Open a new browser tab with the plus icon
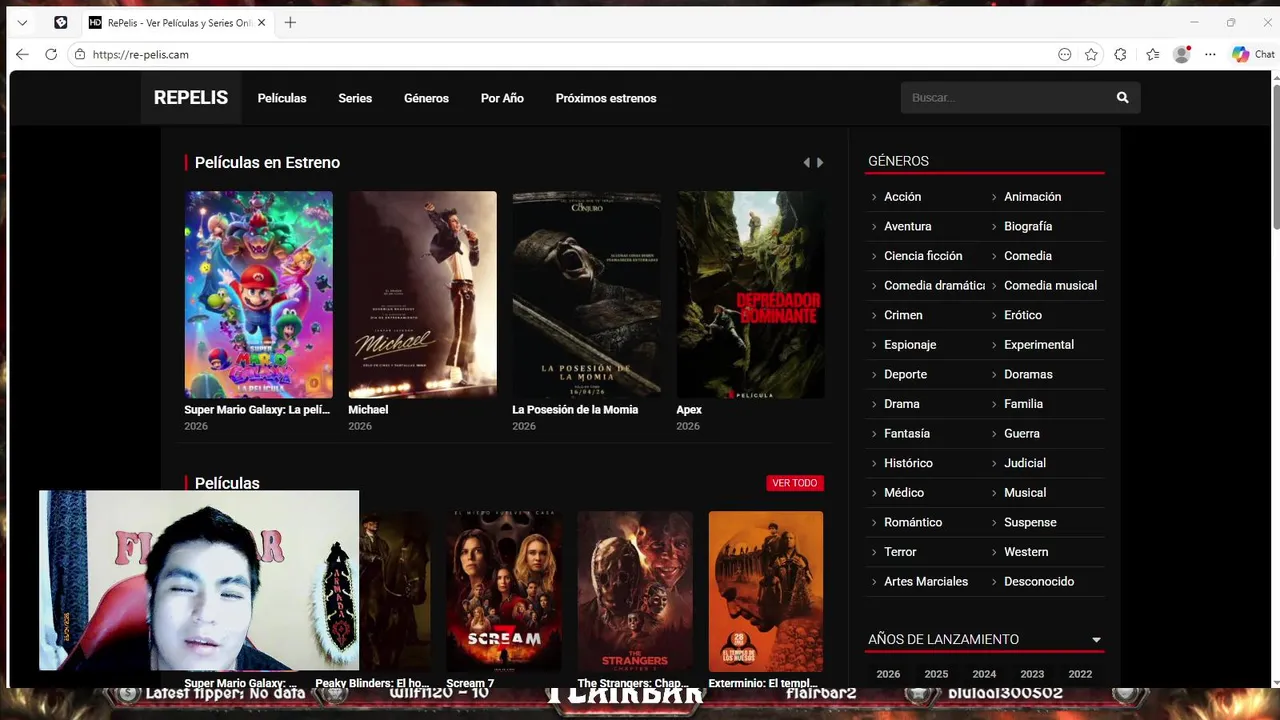Screen dimensions: 1280x720 tap(290, 22)
